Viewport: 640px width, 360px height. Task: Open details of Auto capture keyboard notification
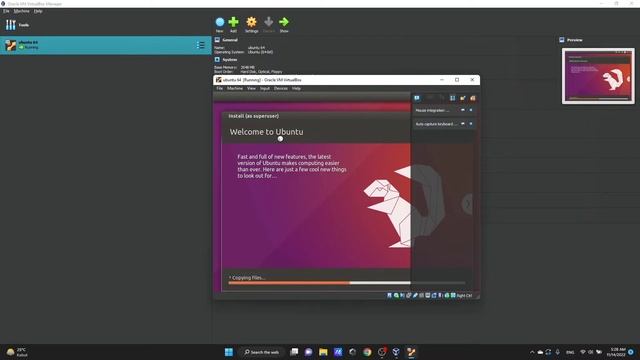(x=463, y=124)
